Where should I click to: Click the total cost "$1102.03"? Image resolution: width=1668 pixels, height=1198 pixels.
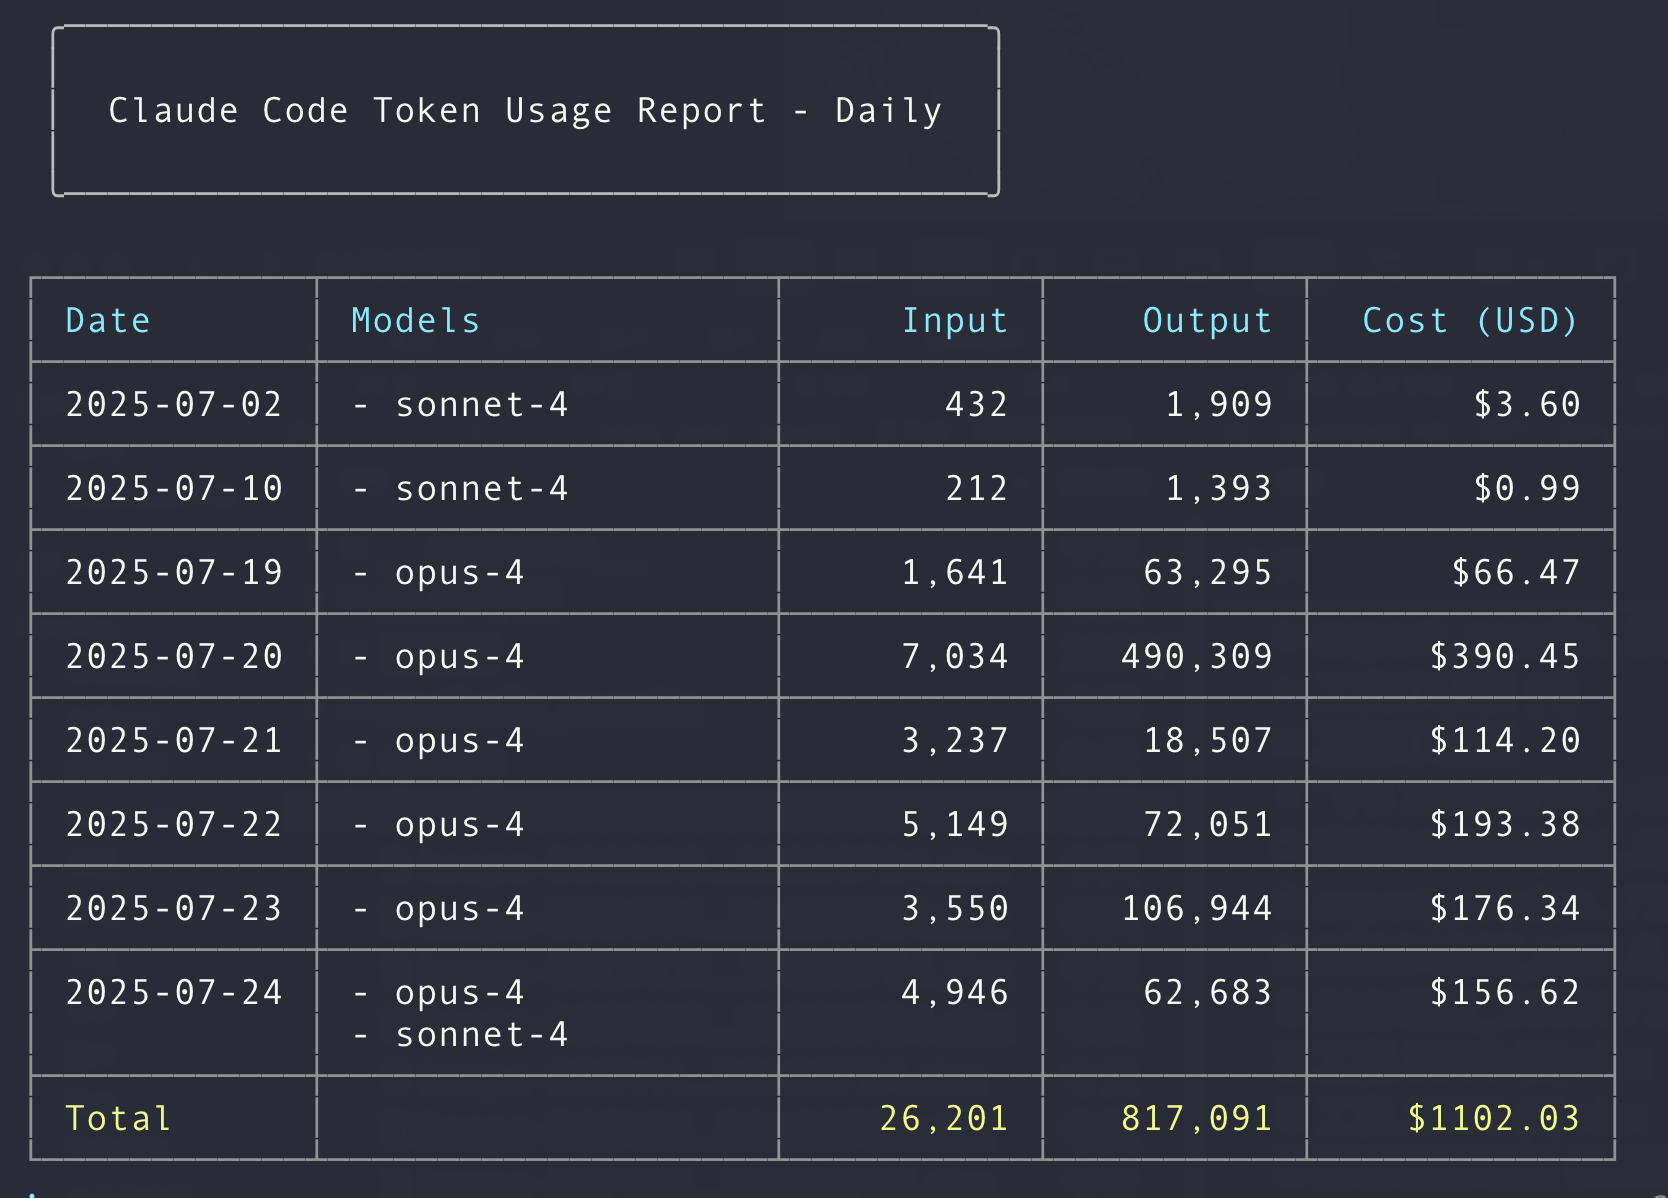[1494, 1118]
